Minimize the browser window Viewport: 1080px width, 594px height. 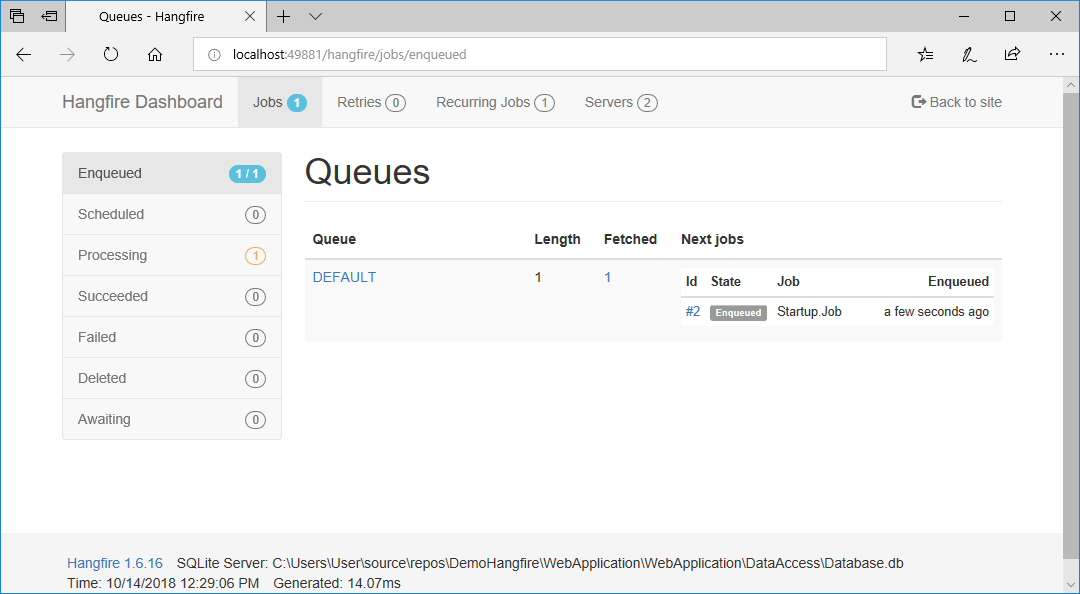click(x=964, y=17)
